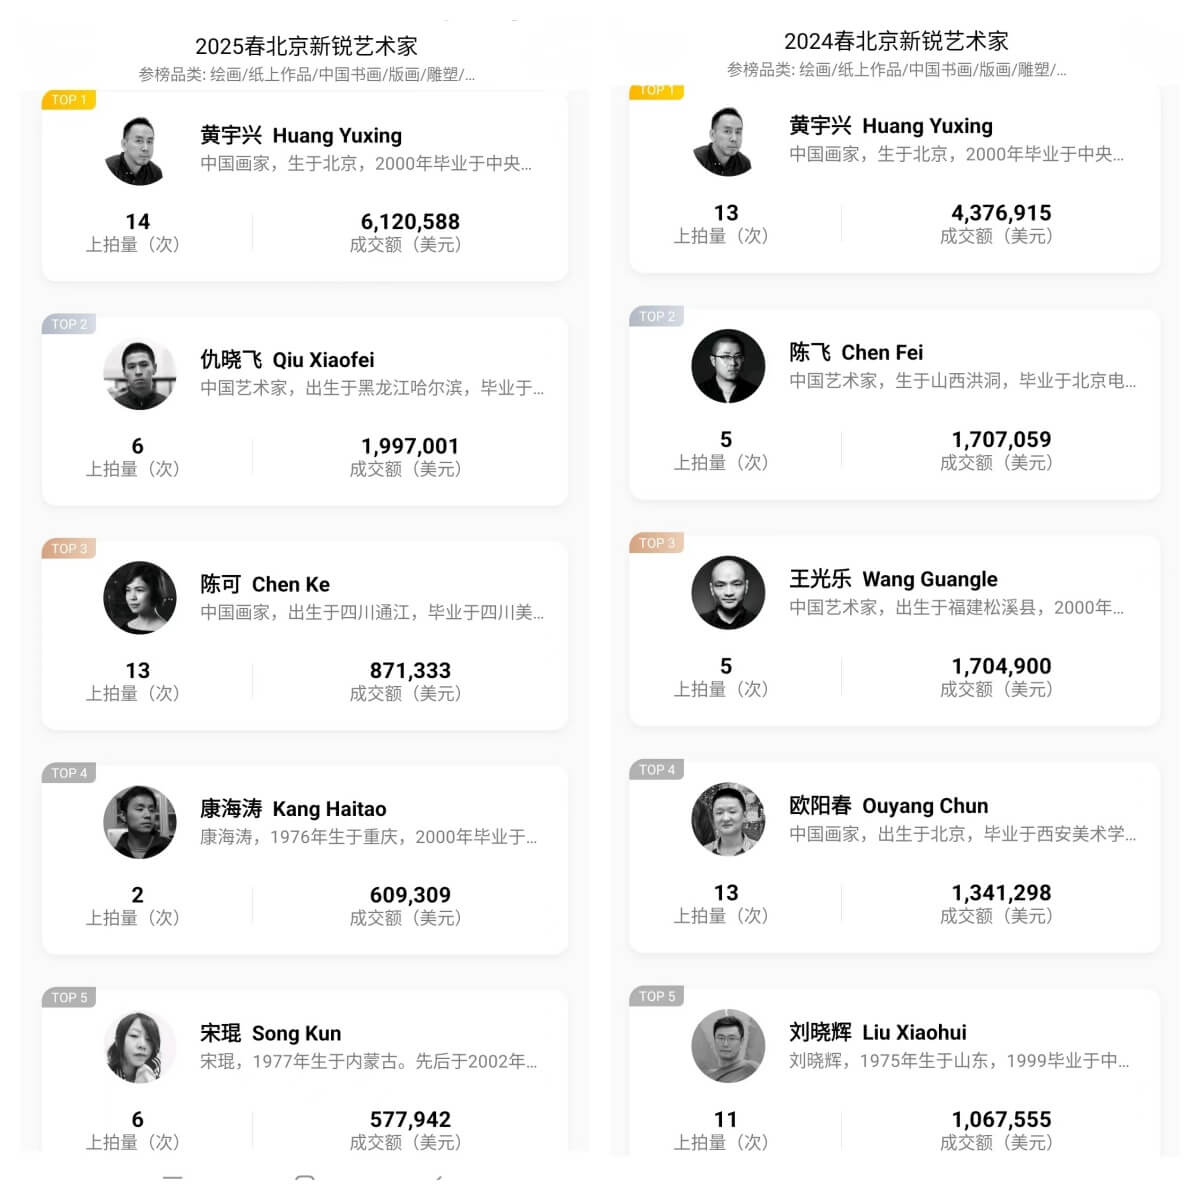Tap Chen Fei's round portrait
The height and width of the screenshot is (1200, 1200).
(728, 366)
